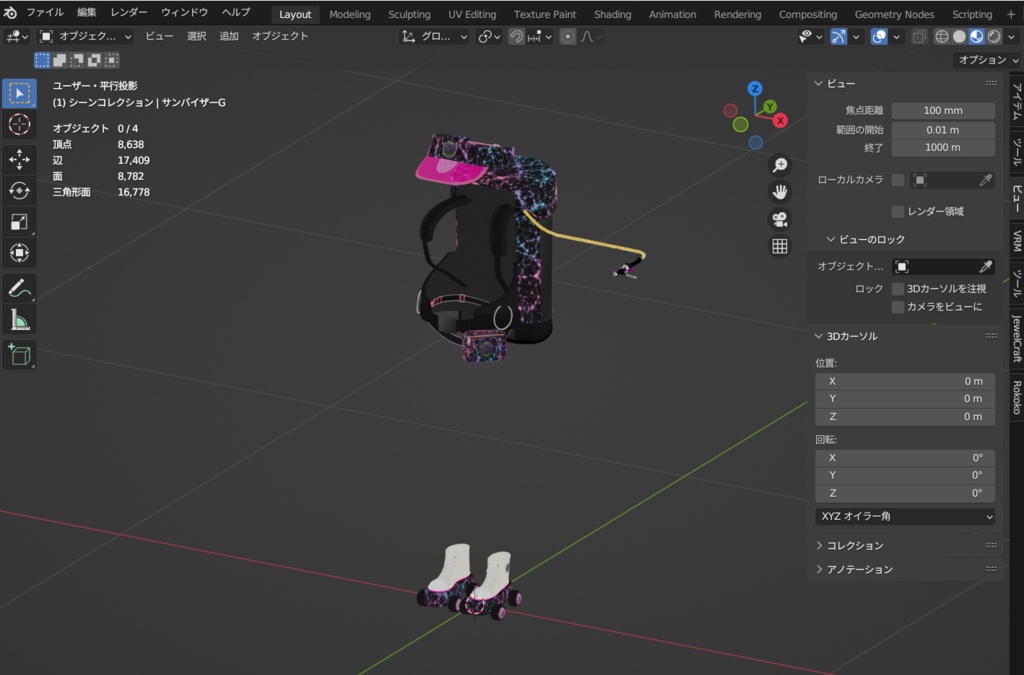1024x675 pixels.
Task: Click the 焦点距離 100 mm field
Action: [x=943, y=110]
